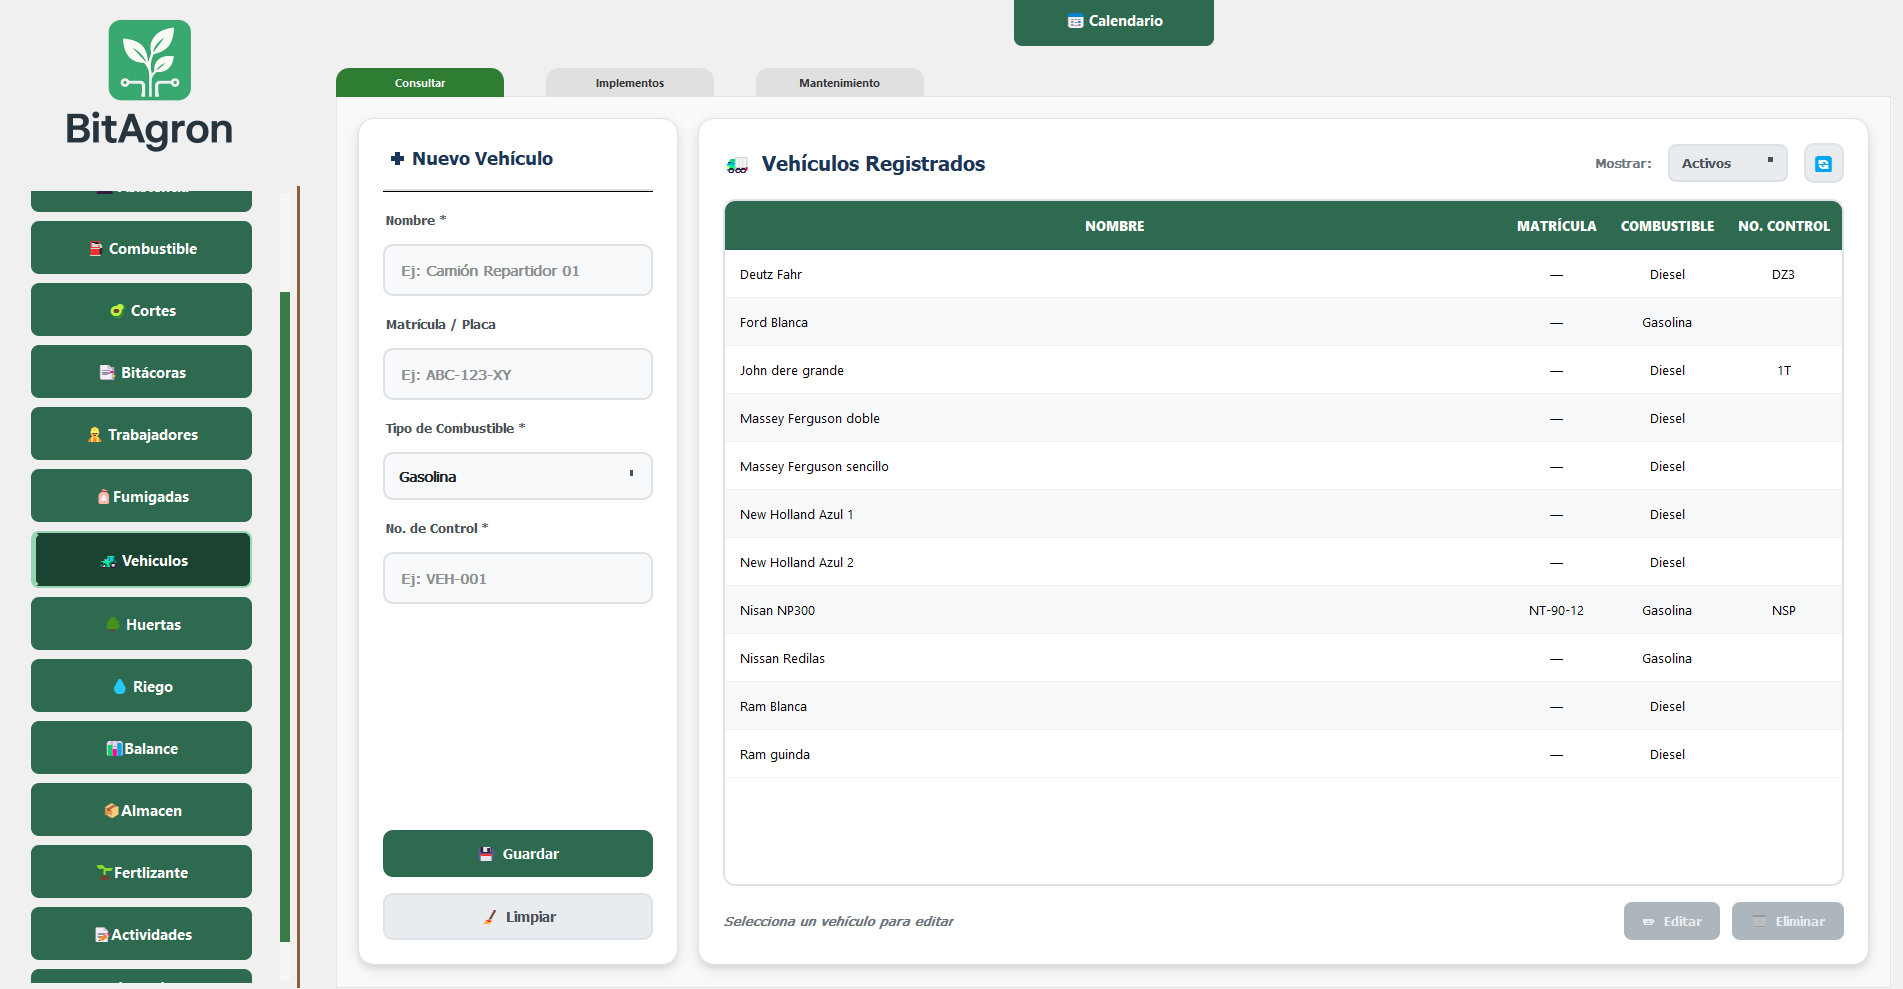Open the Bitácoras sidebar item

point(141,372)
